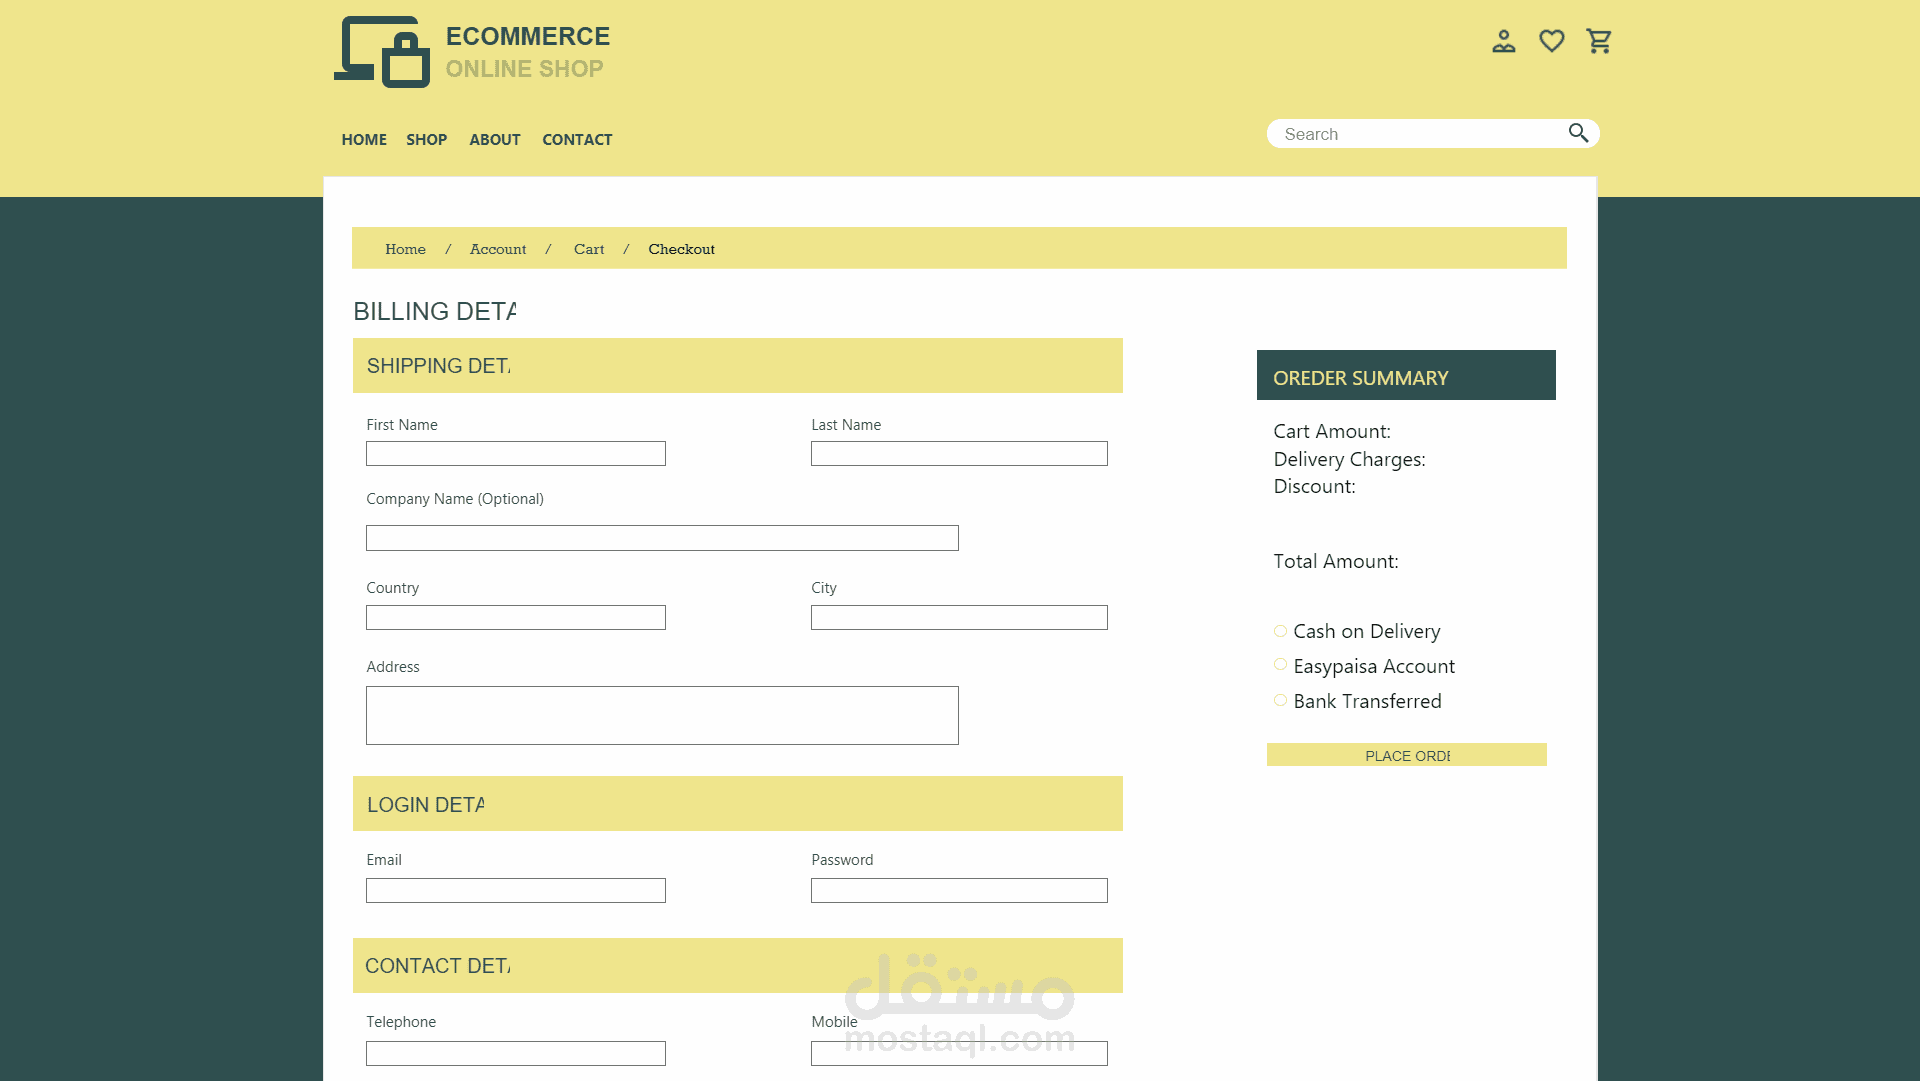Viewport: 1920px width, 1081px height.
Task: Click the wishlist heart icon
Action: coord(1551,41)
